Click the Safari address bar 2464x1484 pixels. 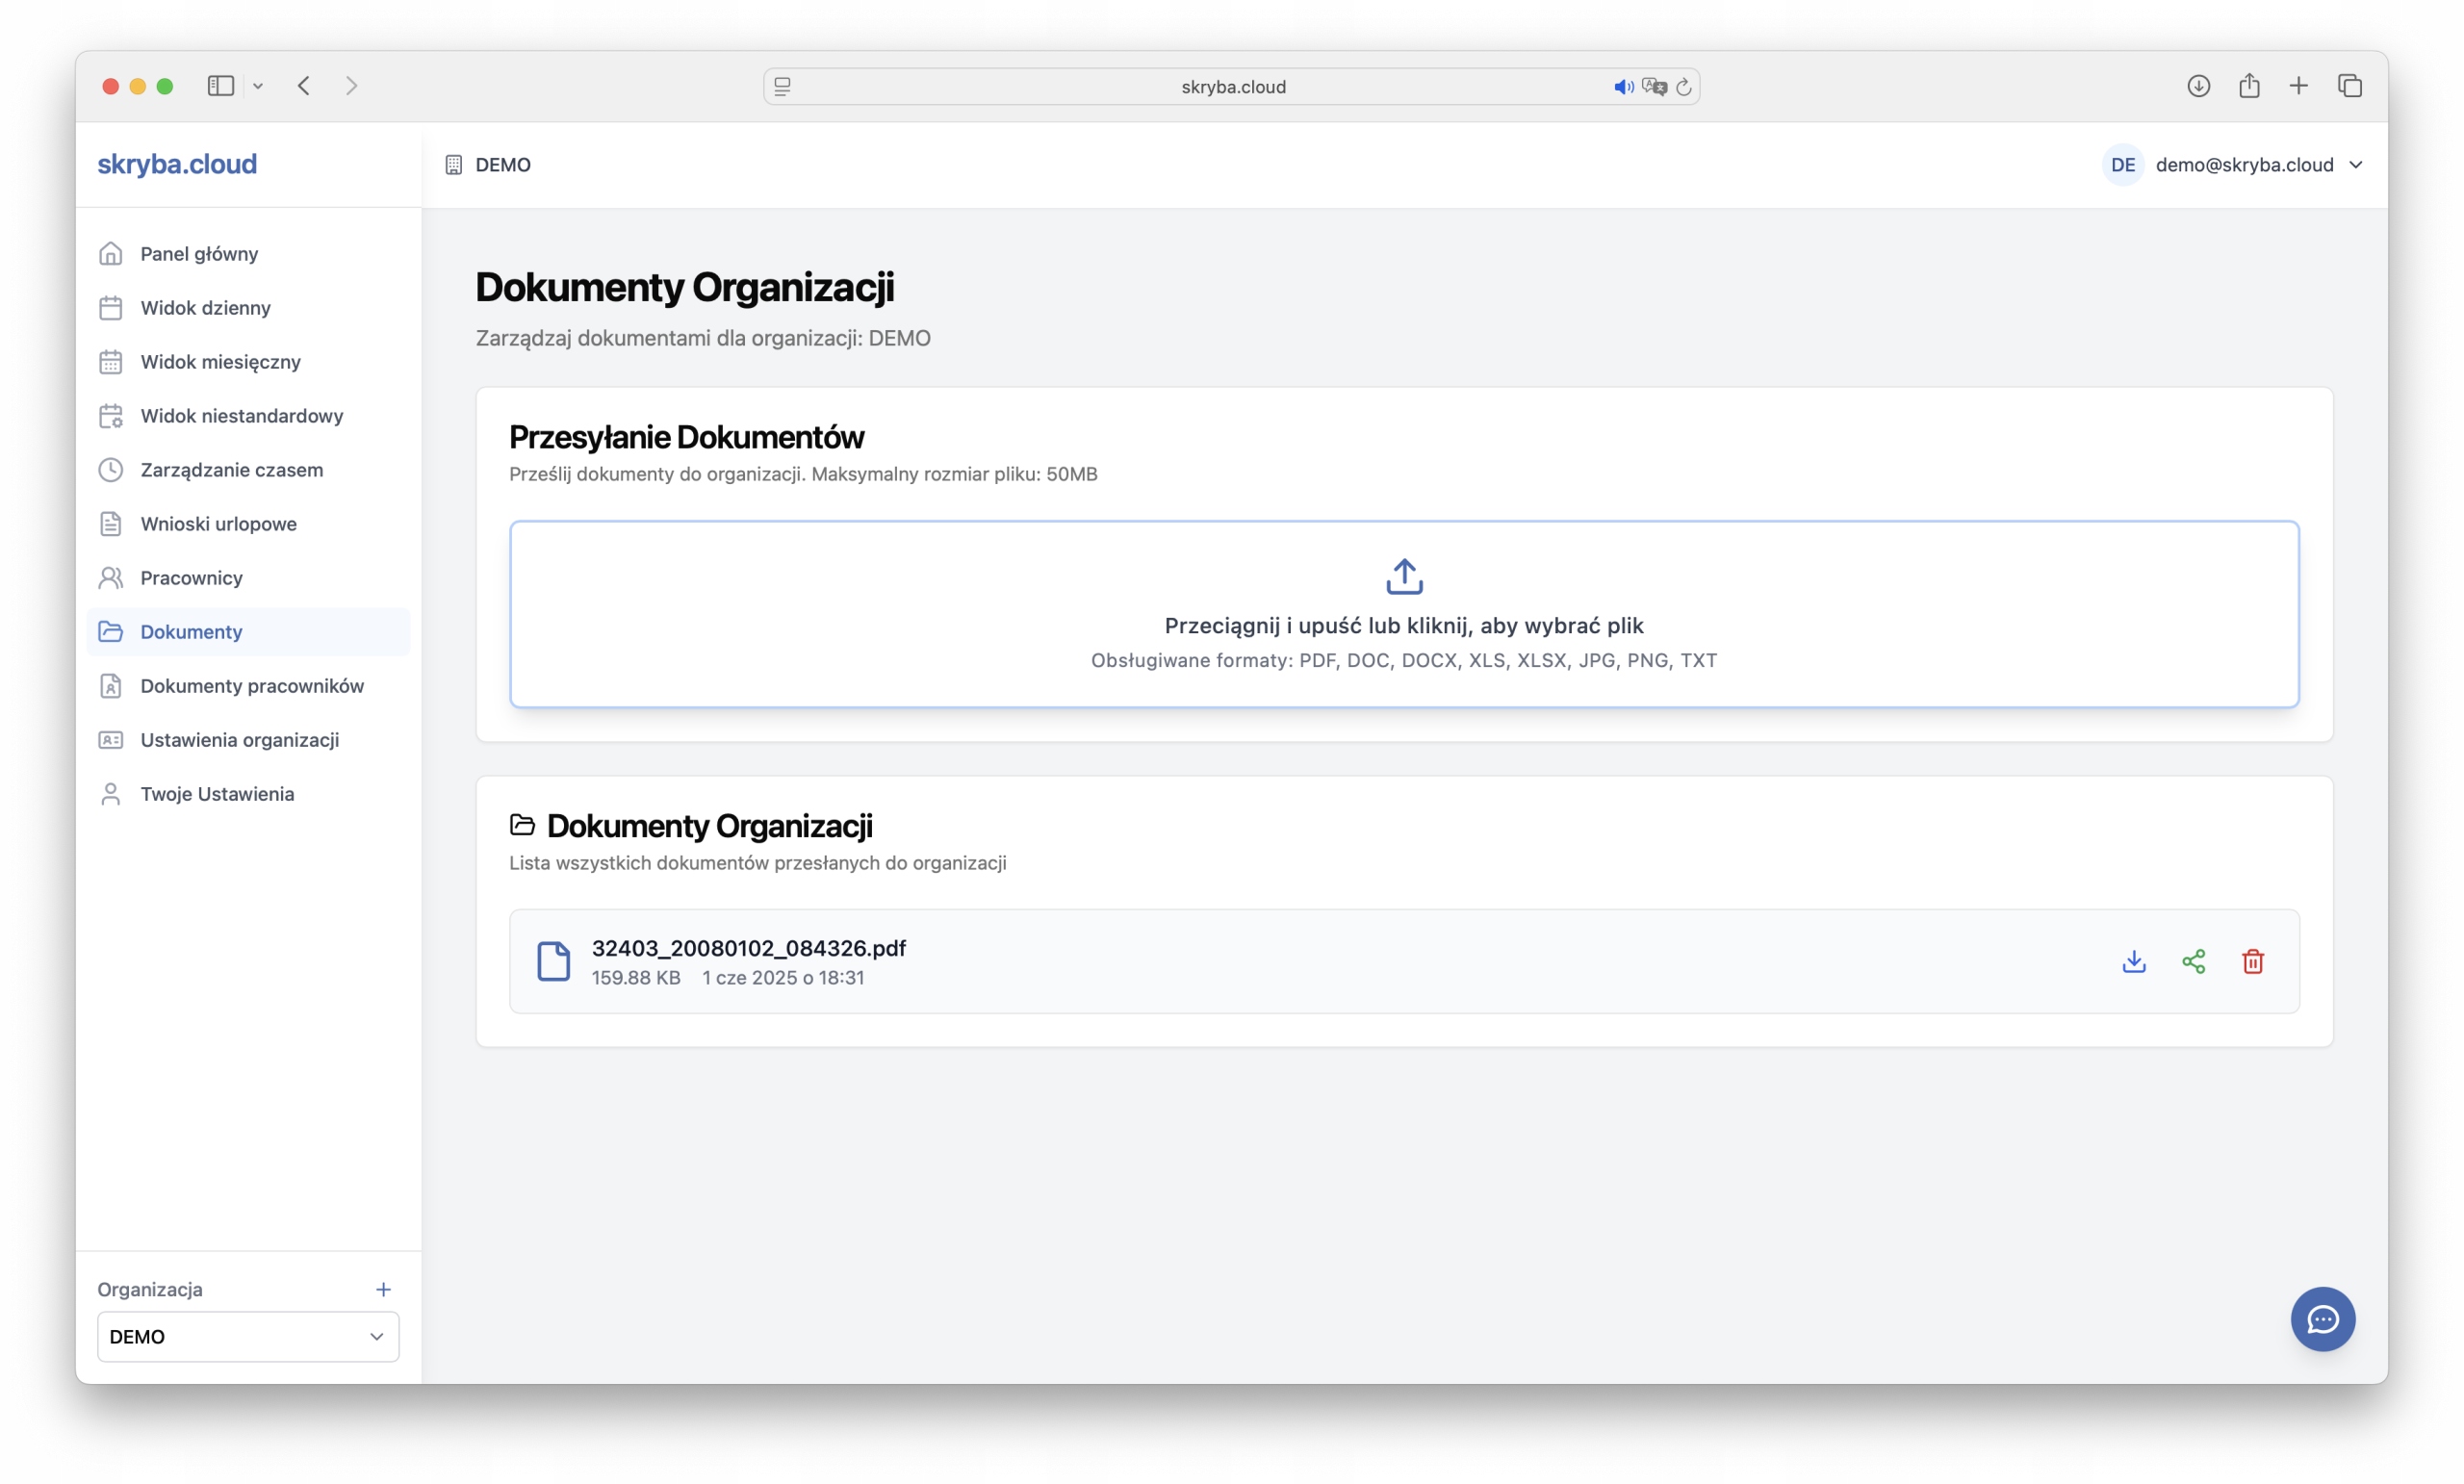point(1232,87)
